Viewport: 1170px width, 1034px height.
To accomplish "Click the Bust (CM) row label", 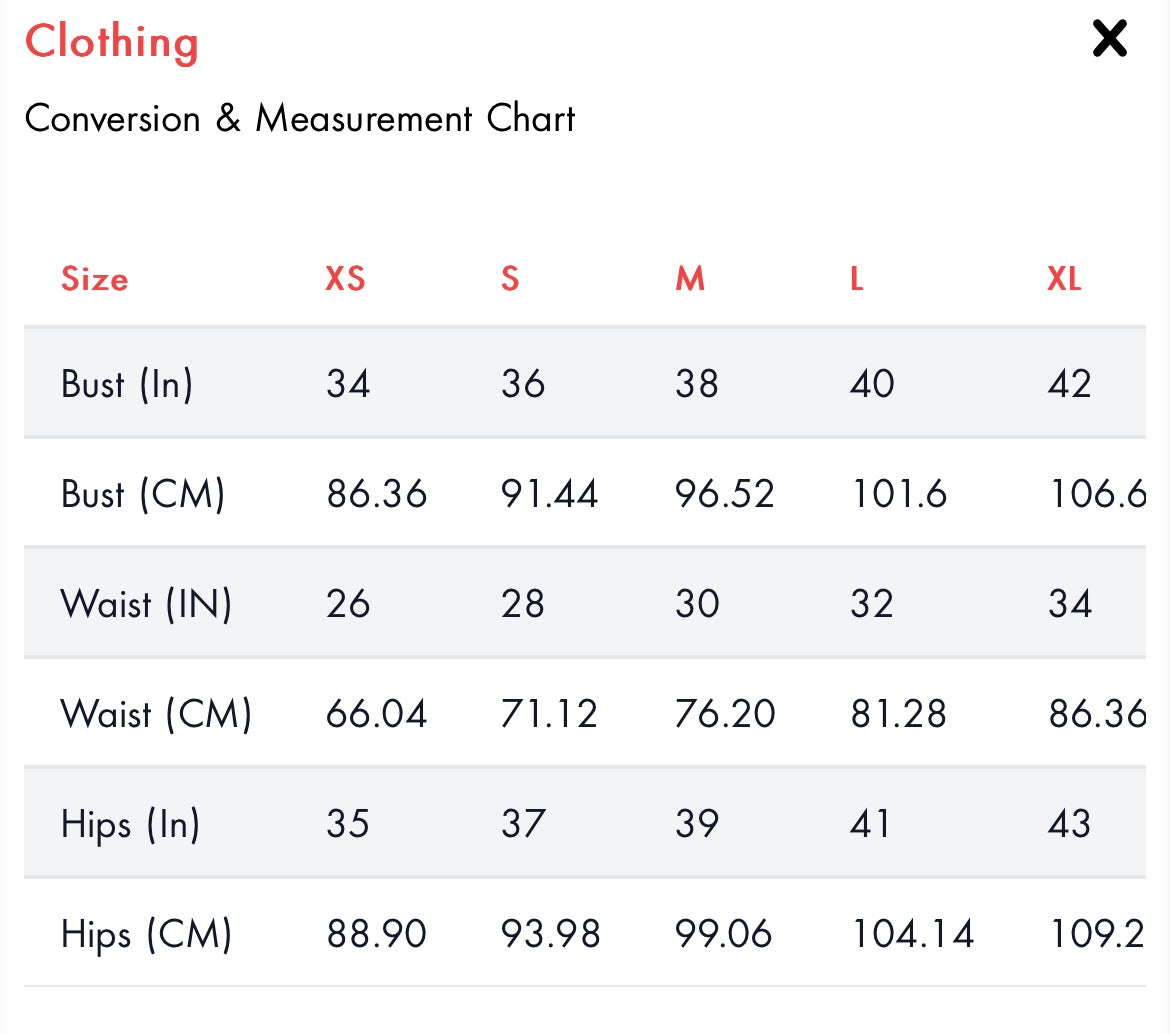I will pyautogui.click(x=143, y=494).
